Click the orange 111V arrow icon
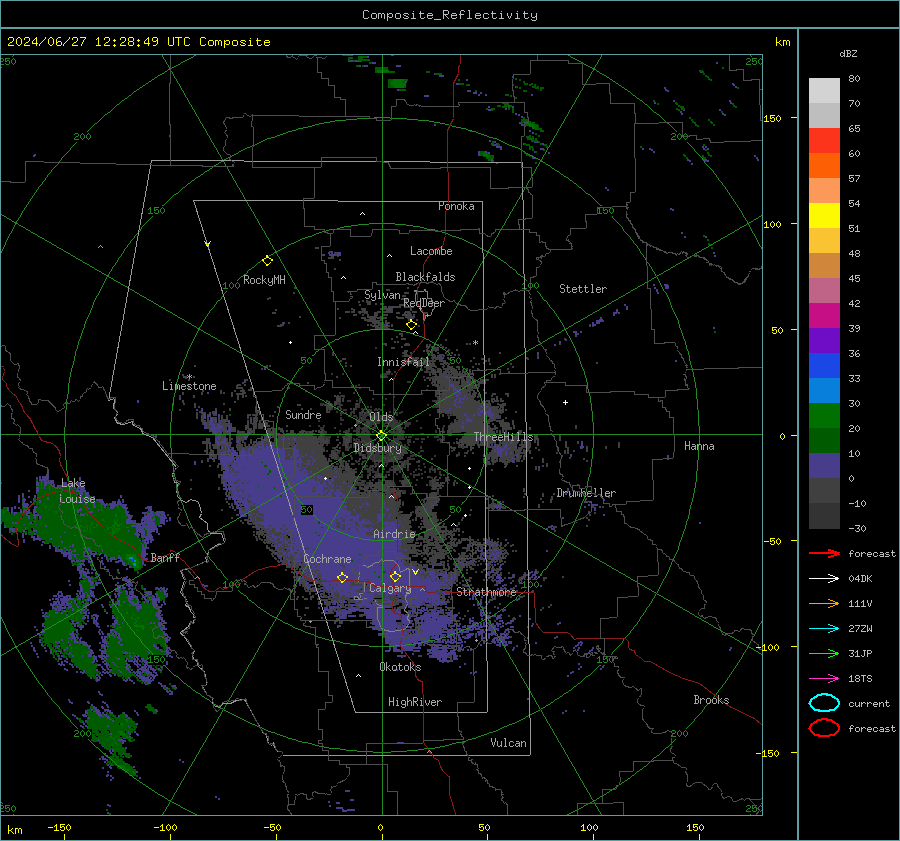 824,603
